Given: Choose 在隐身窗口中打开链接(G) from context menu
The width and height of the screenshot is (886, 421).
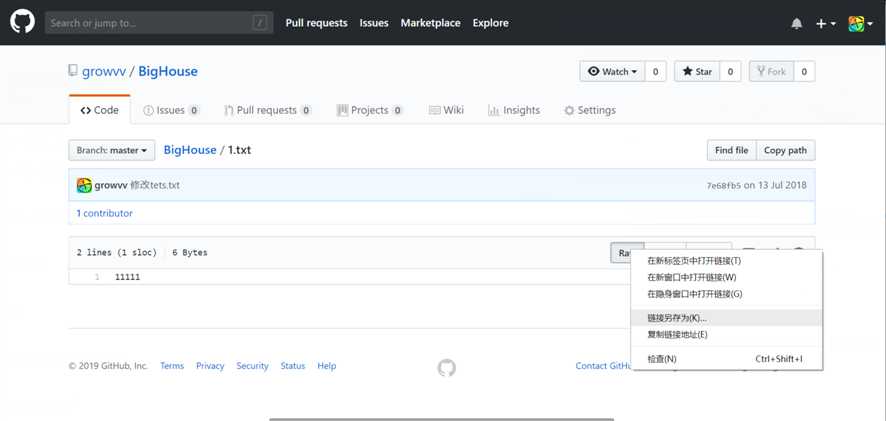Looking at the screenshot, I should point(726,294).
